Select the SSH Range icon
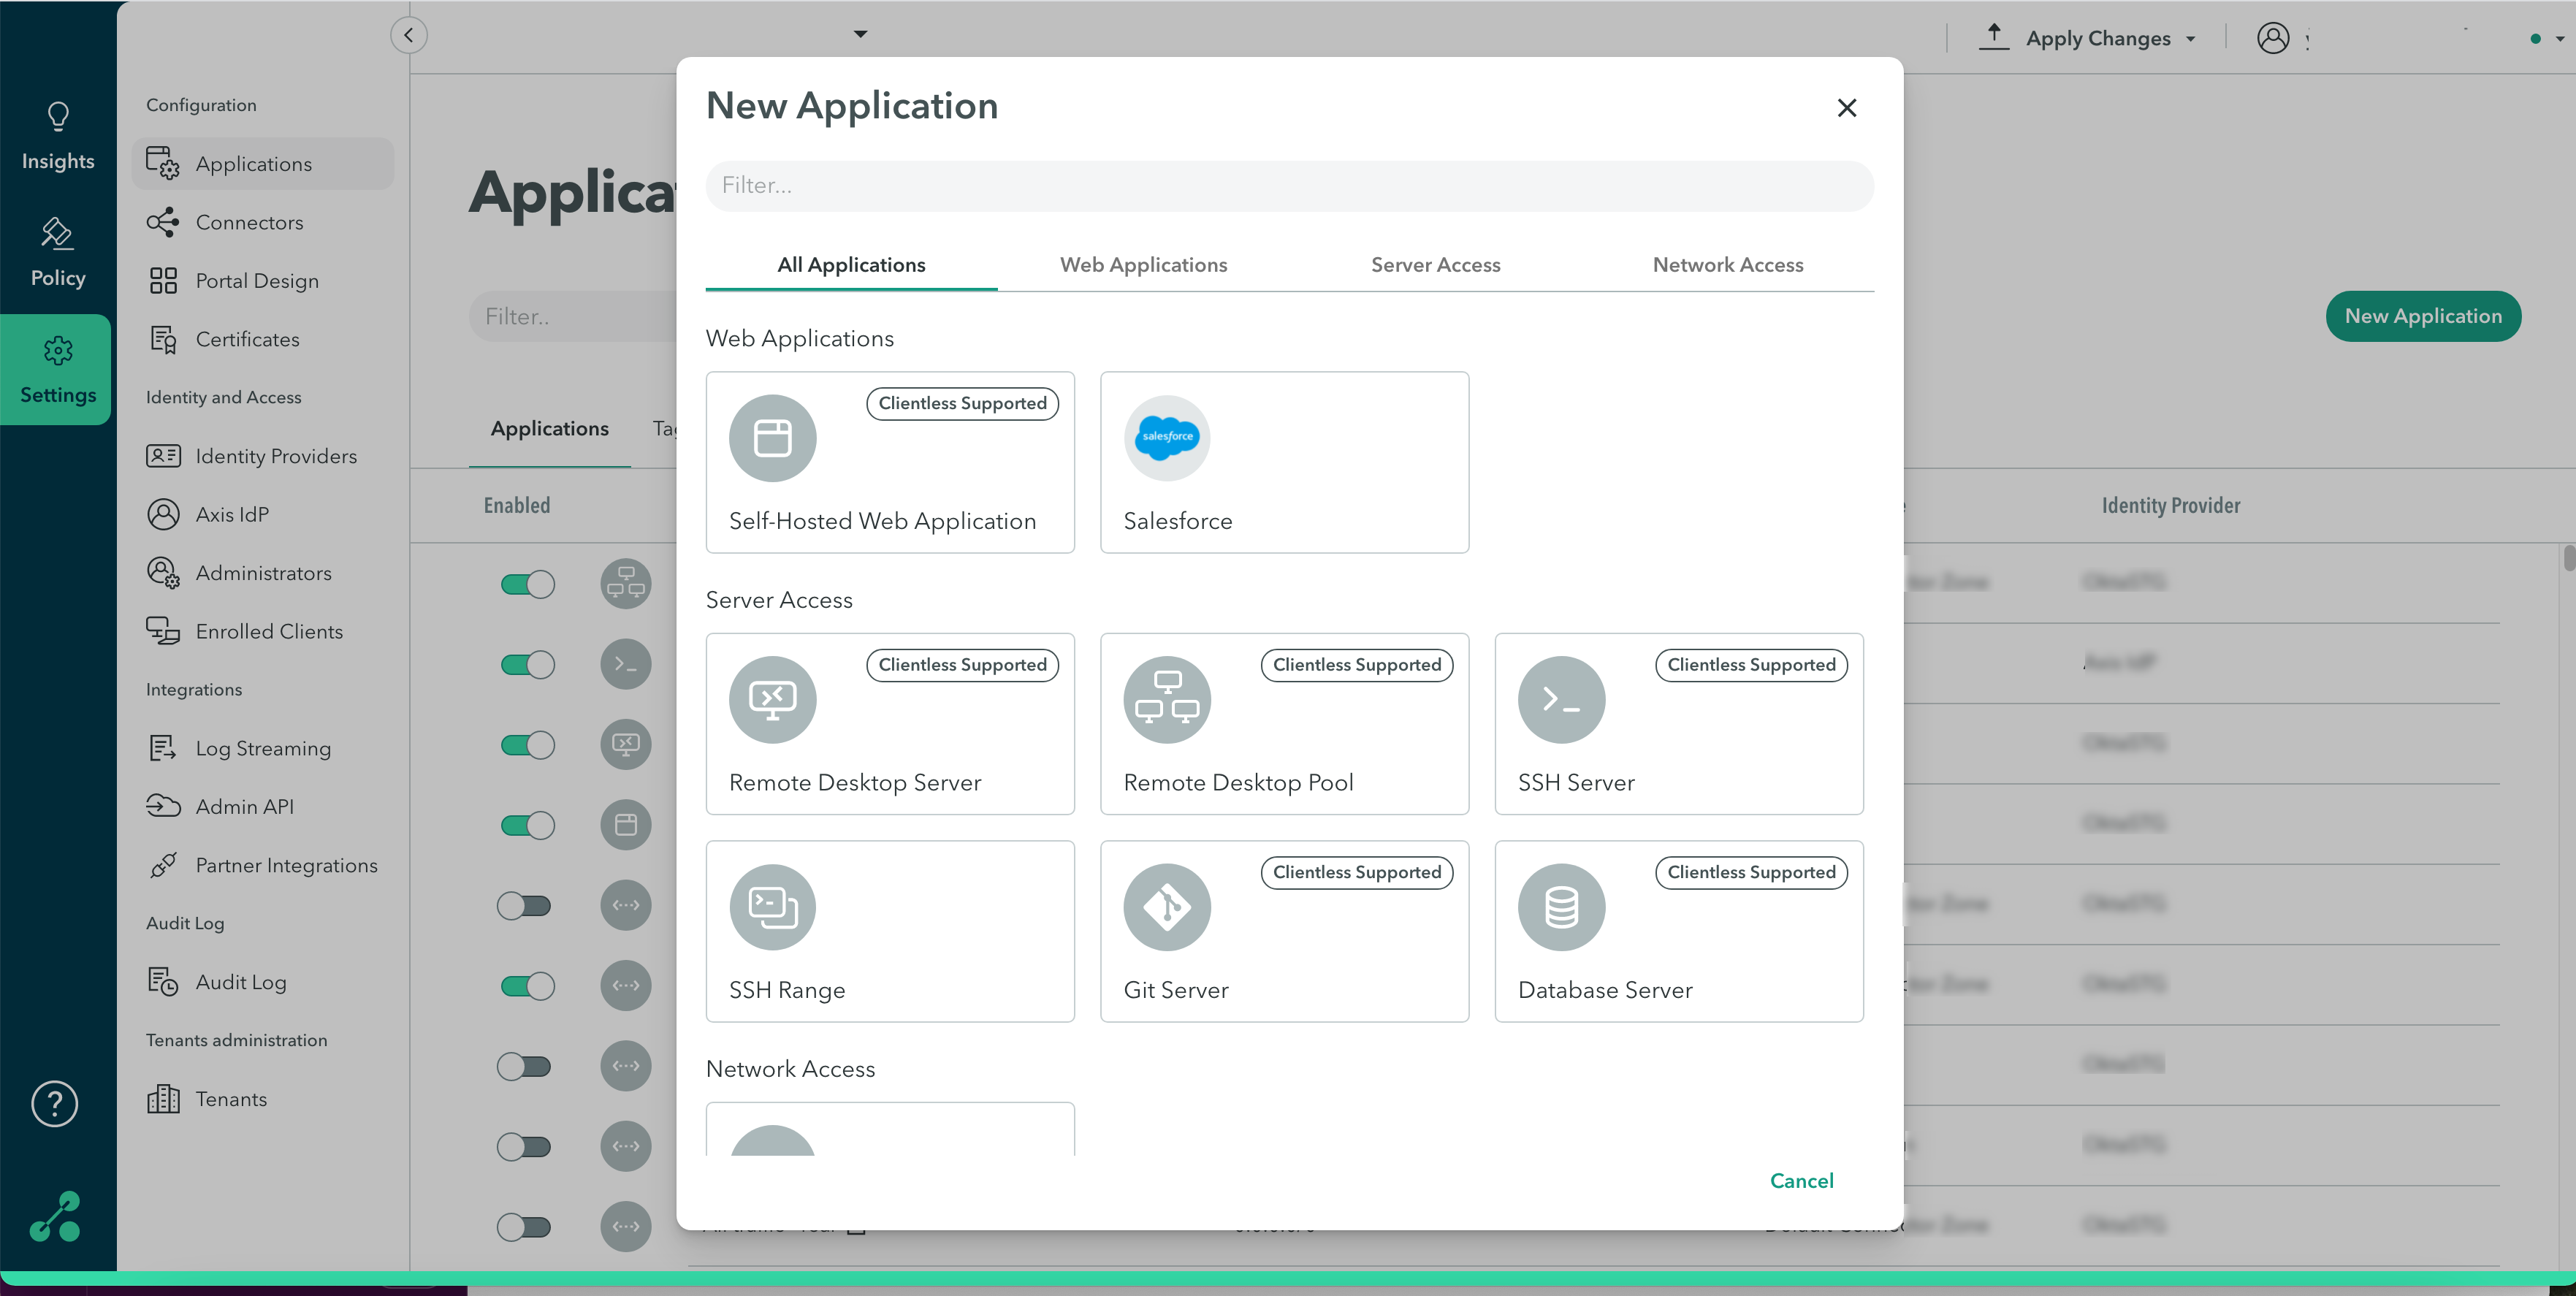This screenshot has height=1296, width=2576. coord(772,907)
